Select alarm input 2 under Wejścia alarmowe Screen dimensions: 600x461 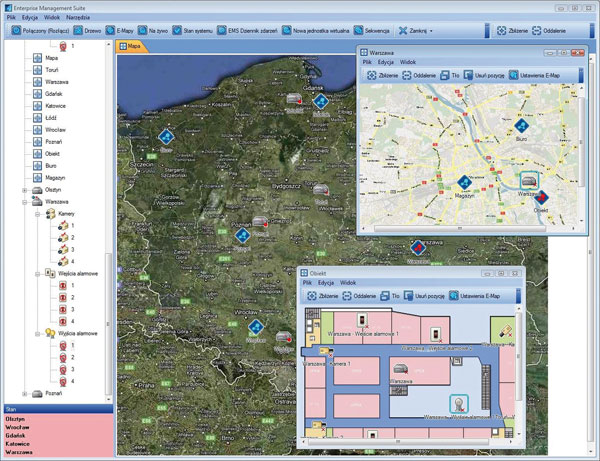point(67,298)
